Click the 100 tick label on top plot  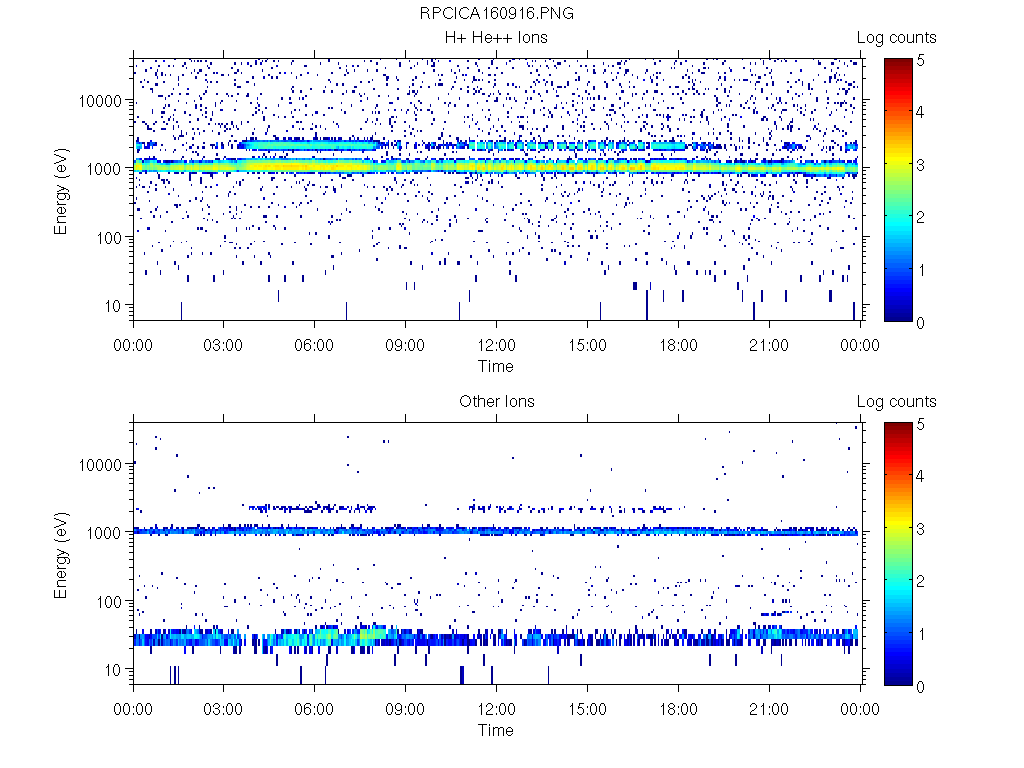108,238
